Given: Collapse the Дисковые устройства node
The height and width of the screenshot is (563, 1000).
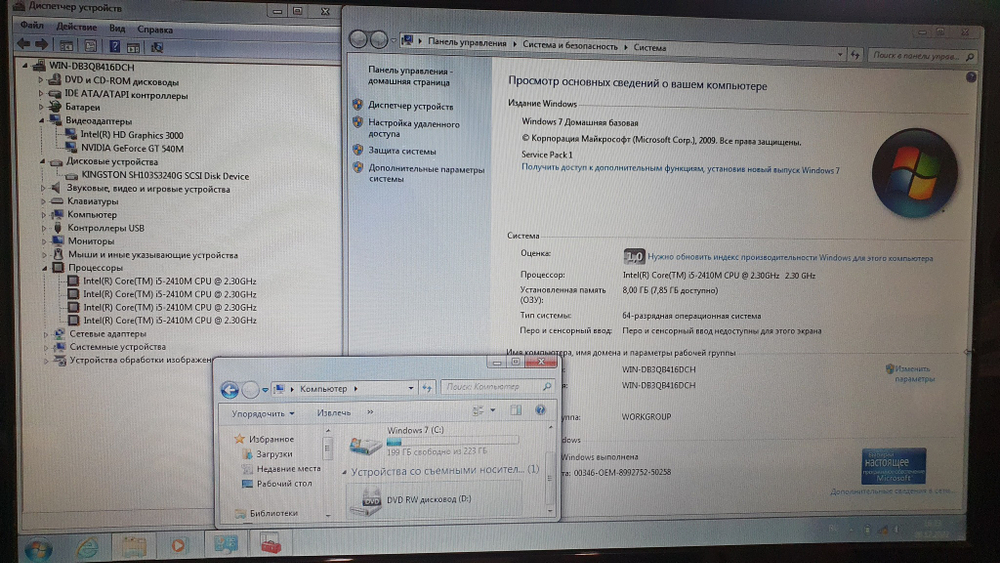Looking at the screenshot, I should 42,161.
